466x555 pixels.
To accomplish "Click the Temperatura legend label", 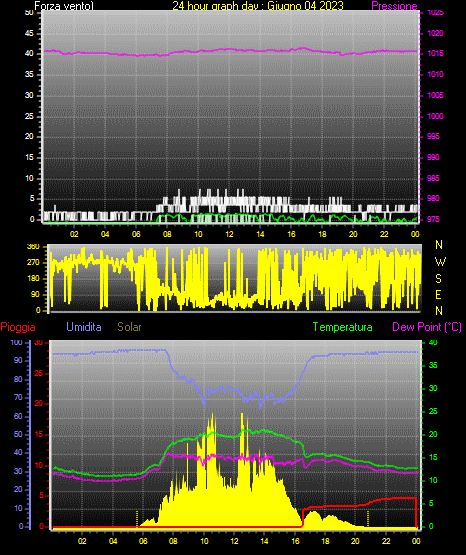I will pos(343,327).
